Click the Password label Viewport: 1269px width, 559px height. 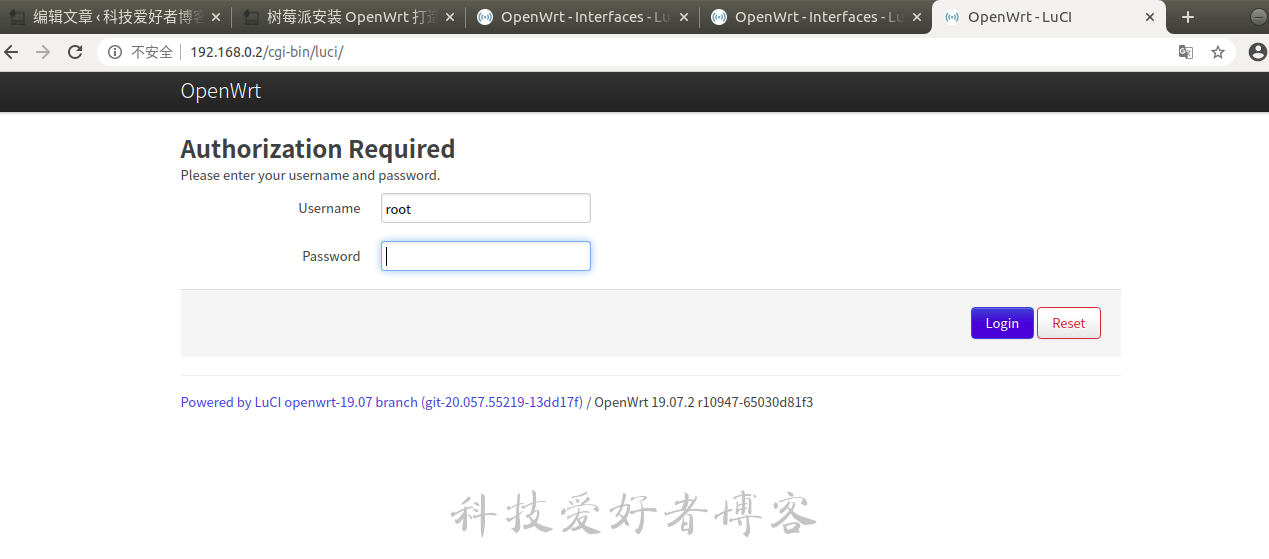pos(331,256)
